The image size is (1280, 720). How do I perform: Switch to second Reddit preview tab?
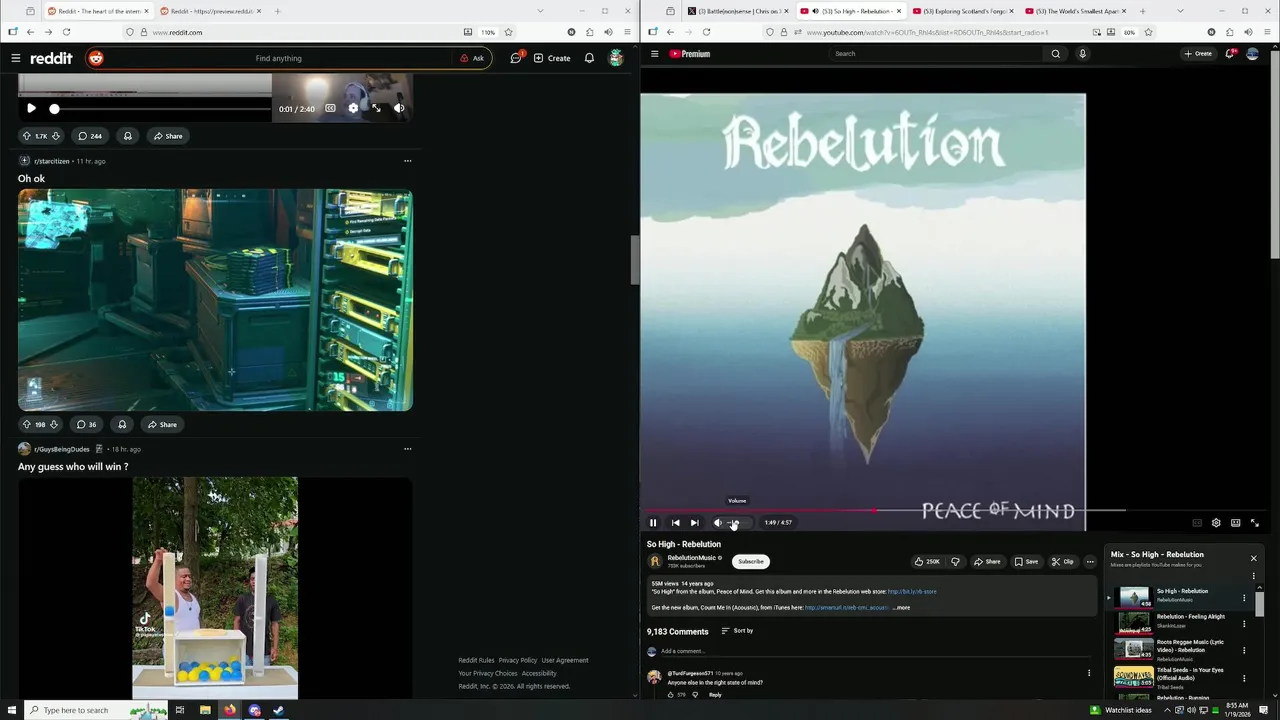click(211, 11)
